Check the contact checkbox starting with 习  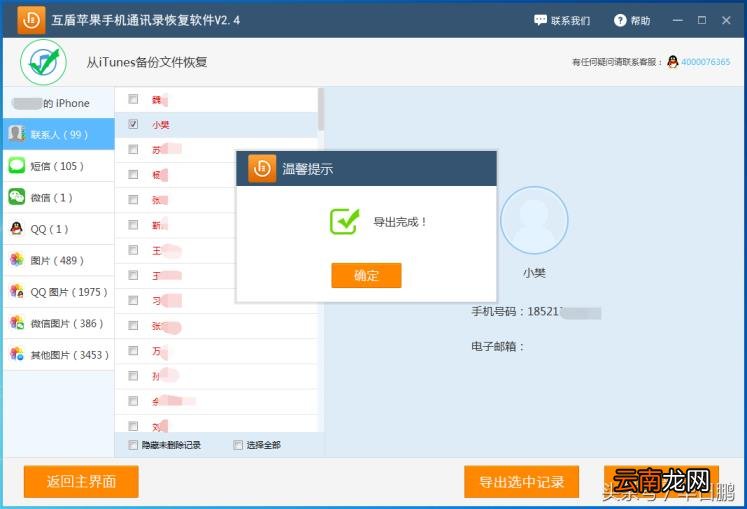pyautogui.click(x=133, y=300)
